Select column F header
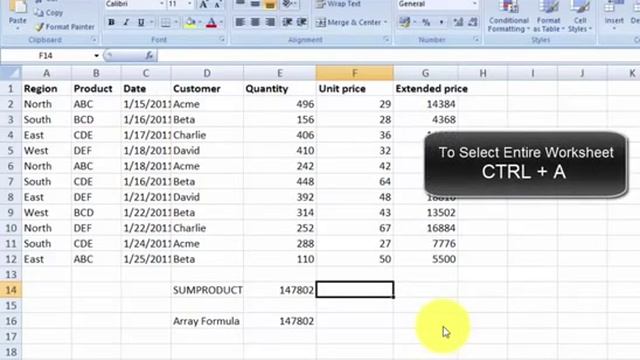 click(x=355, y=73)
